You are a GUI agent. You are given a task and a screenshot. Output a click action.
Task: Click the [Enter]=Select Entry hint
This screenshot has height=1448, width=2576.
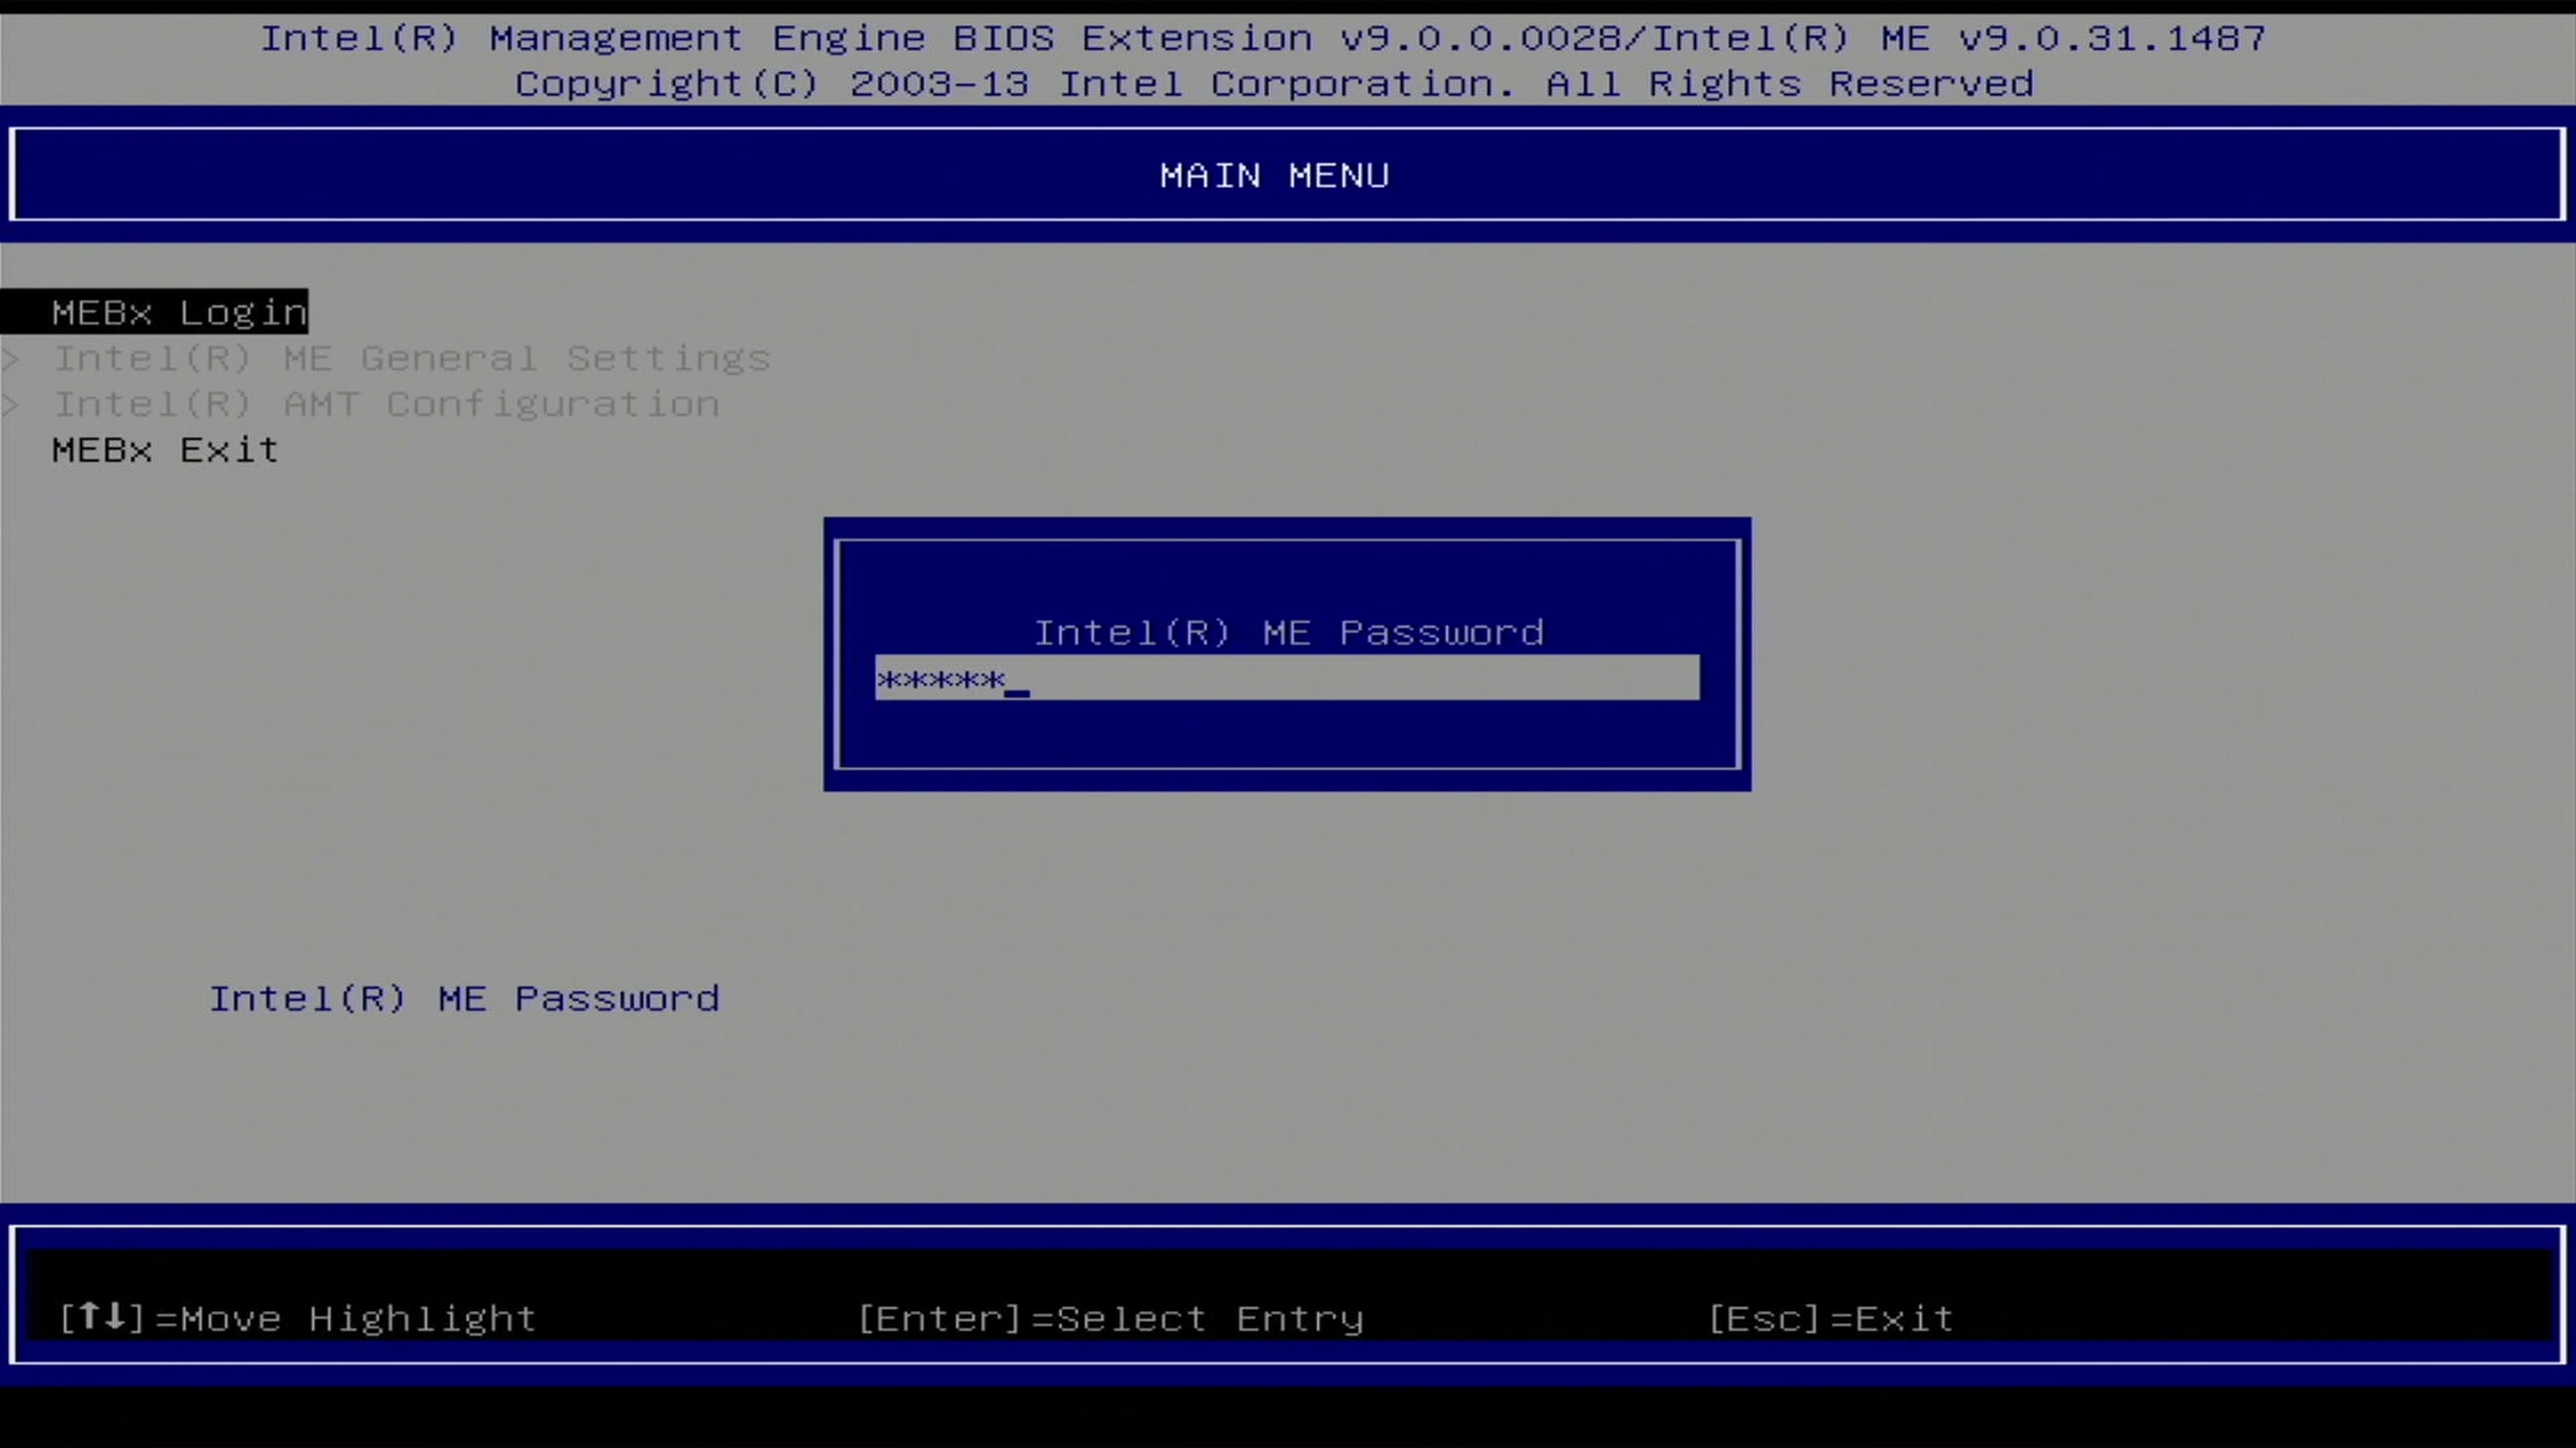point(1111,1318)
